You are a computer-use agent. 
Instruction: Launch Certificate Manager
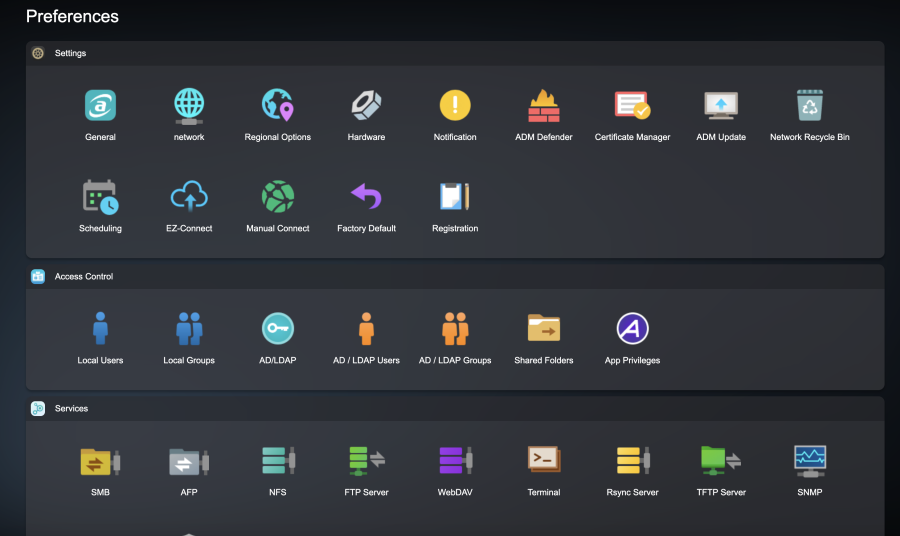click(x=632, y=105)
